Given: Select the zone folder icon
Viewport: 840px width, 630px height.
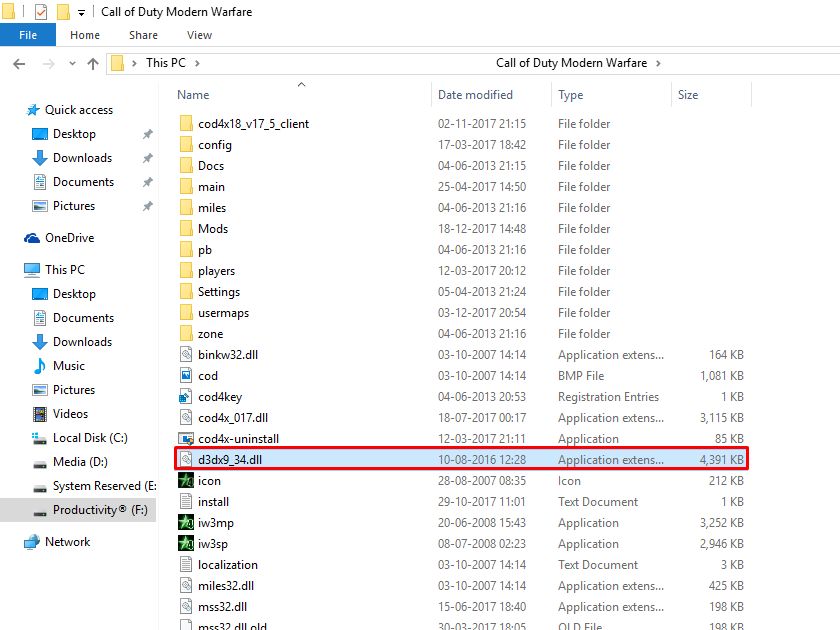Looking at the screenshot, I should pos(186,334).
